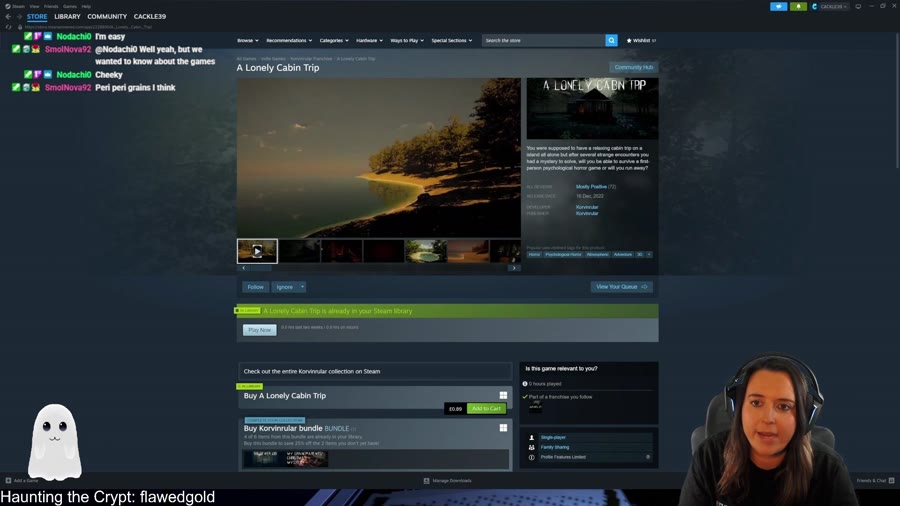Viewport: 900px width, 506px height.
Task: Click the Atmospheric tag
Action: coord(597,254)
